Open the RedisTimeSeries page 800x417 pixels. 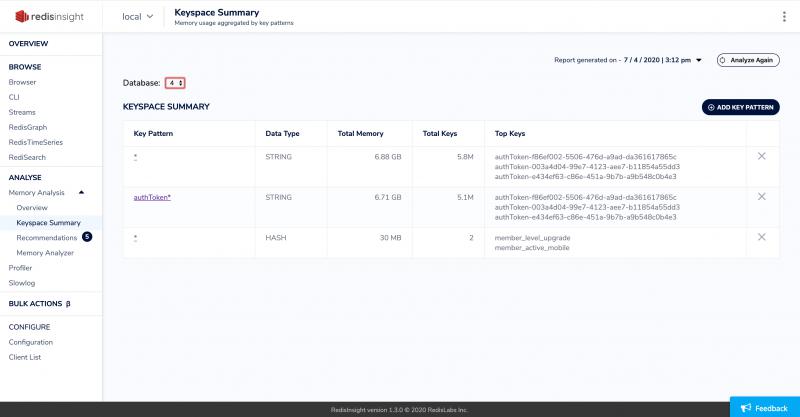click(36, 142)
